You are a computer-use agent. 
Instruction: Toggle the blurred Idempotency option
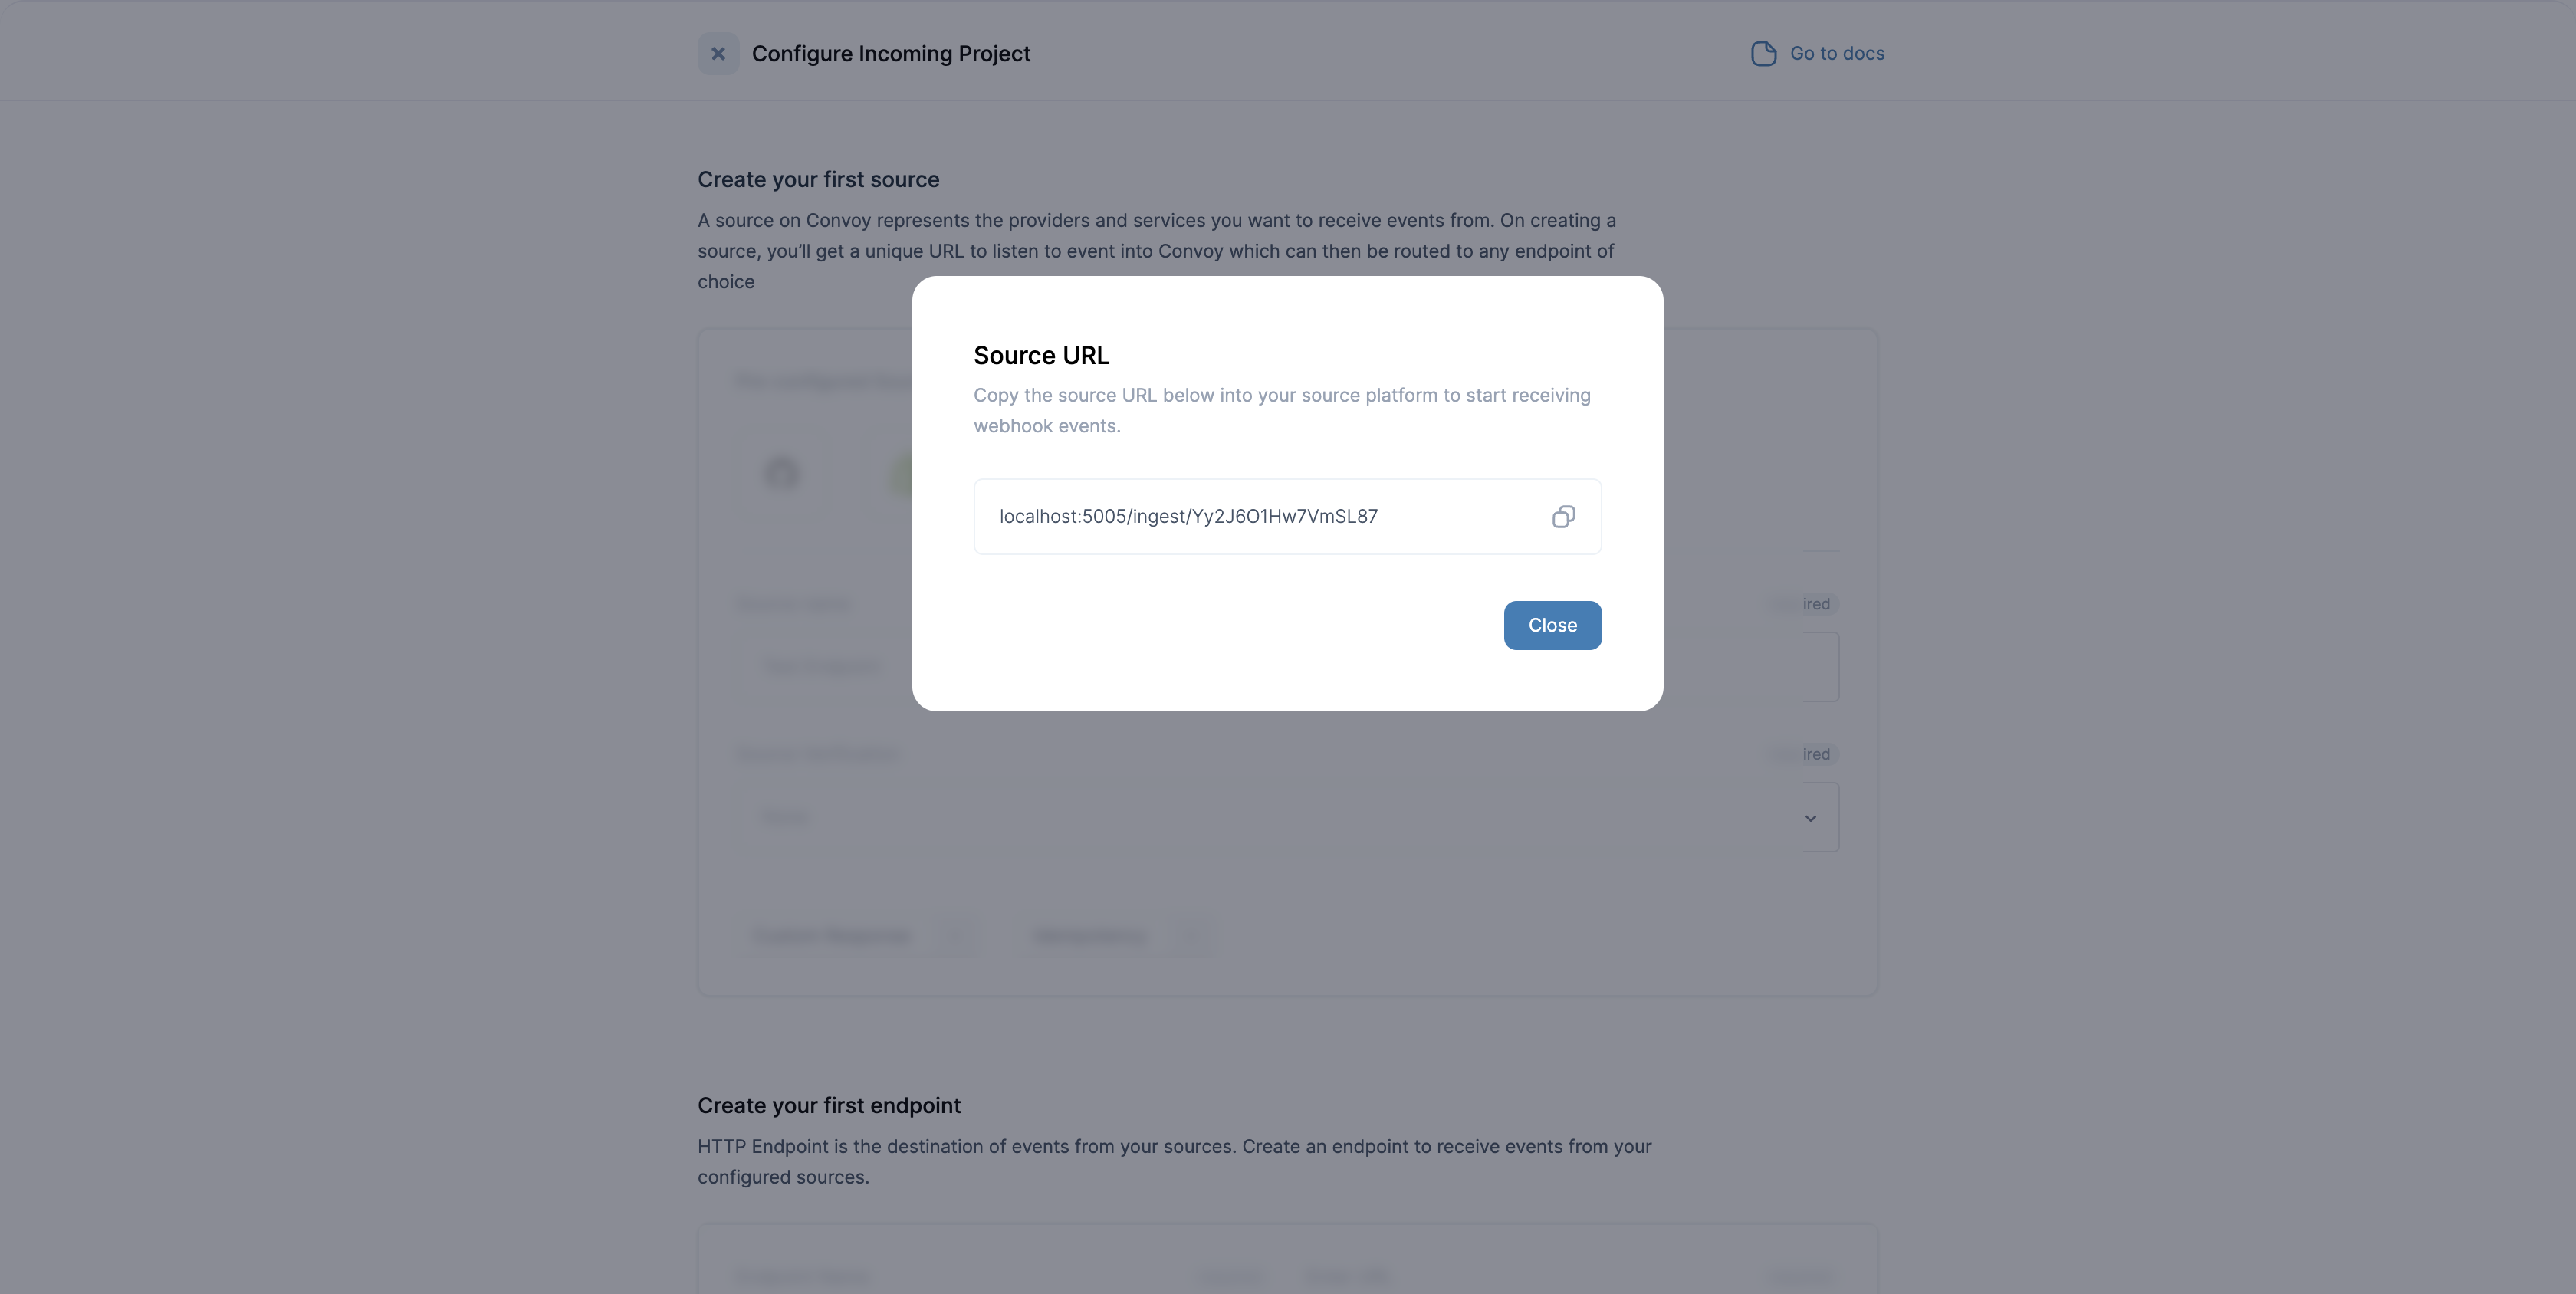coord(1116,936)
